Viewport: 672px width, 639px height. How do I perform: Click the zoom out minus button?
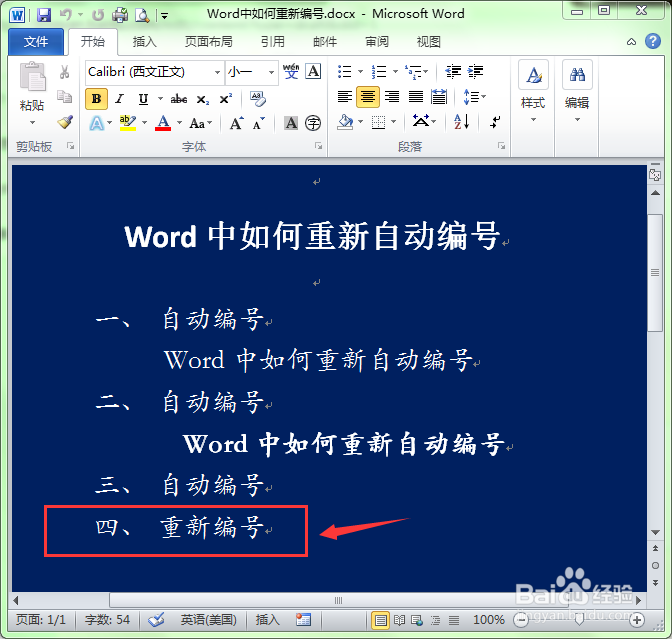pyautogui.click(x=520, y=620)
